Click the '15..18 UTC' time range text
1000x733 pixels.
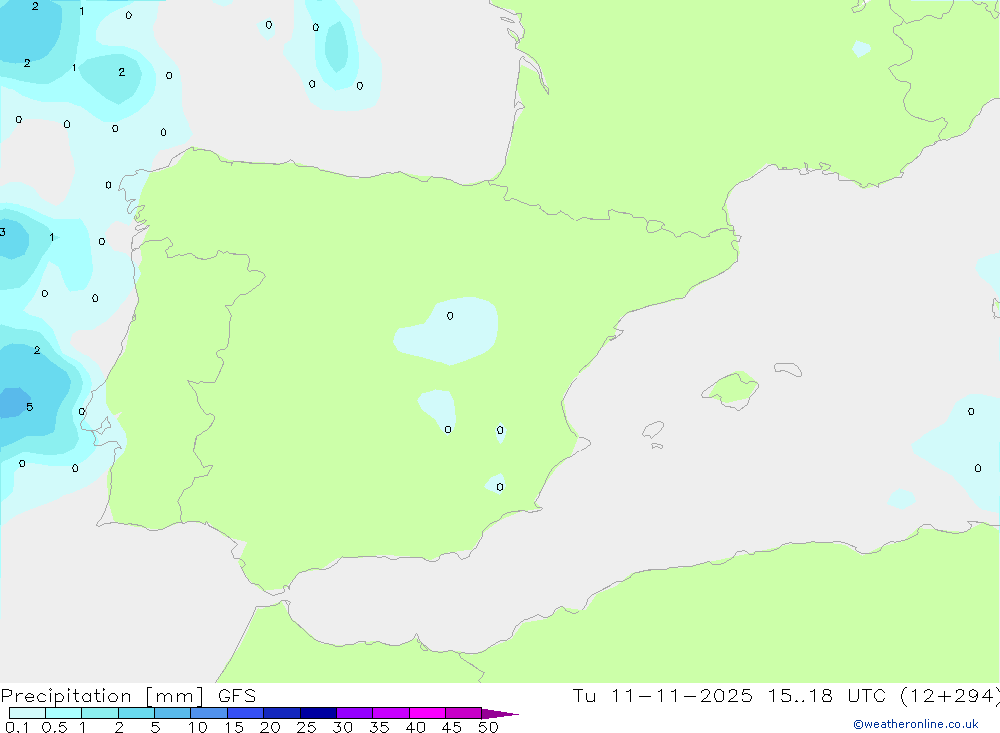[x=827, y=696]
